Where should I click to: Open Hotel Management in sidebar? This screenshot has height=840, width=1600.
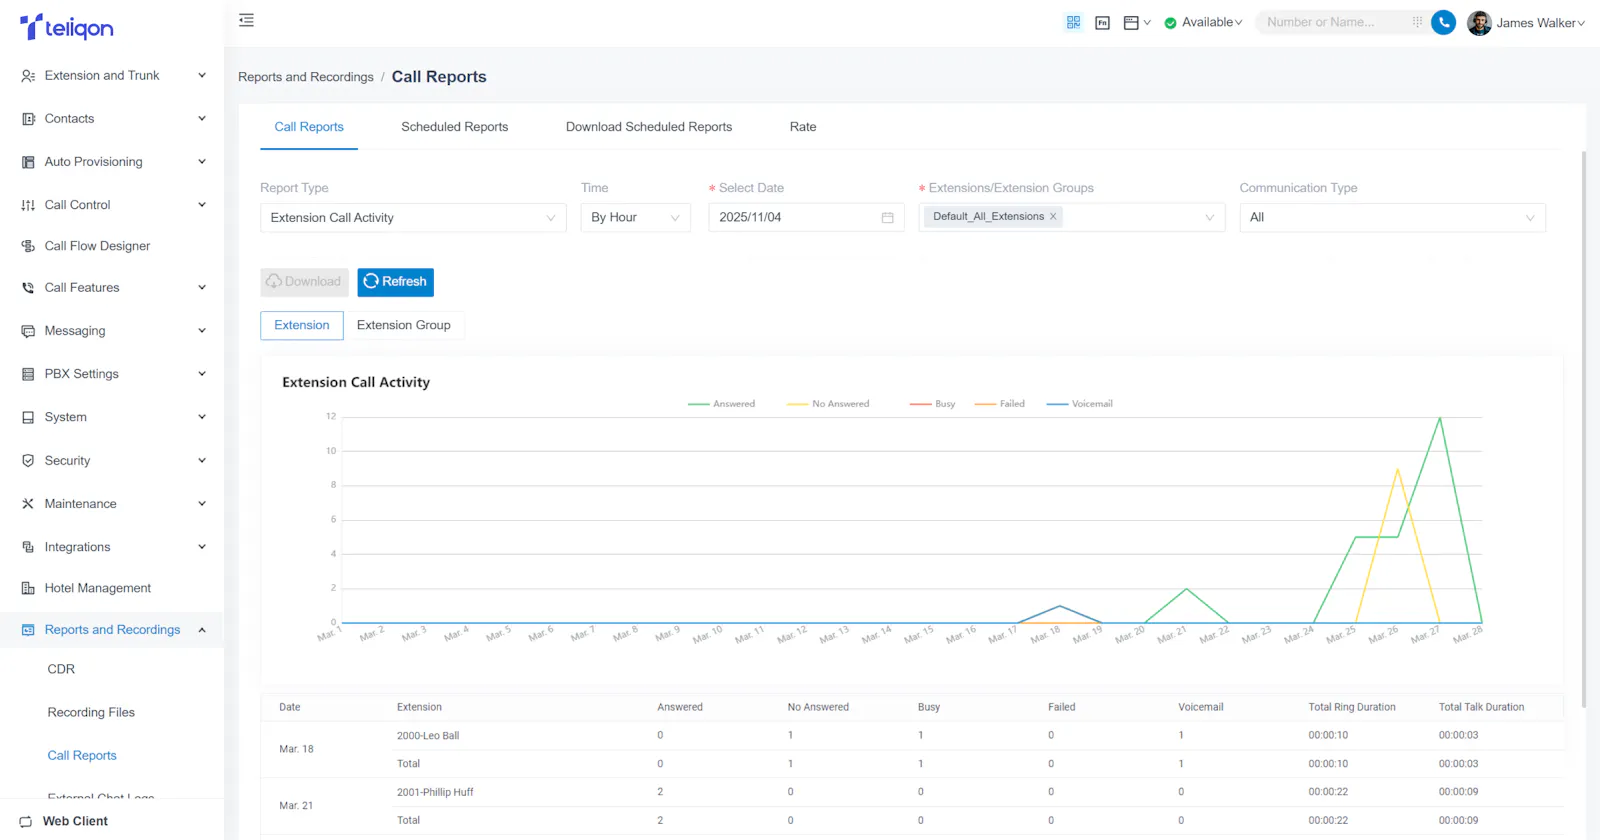[x=98, y=588]
